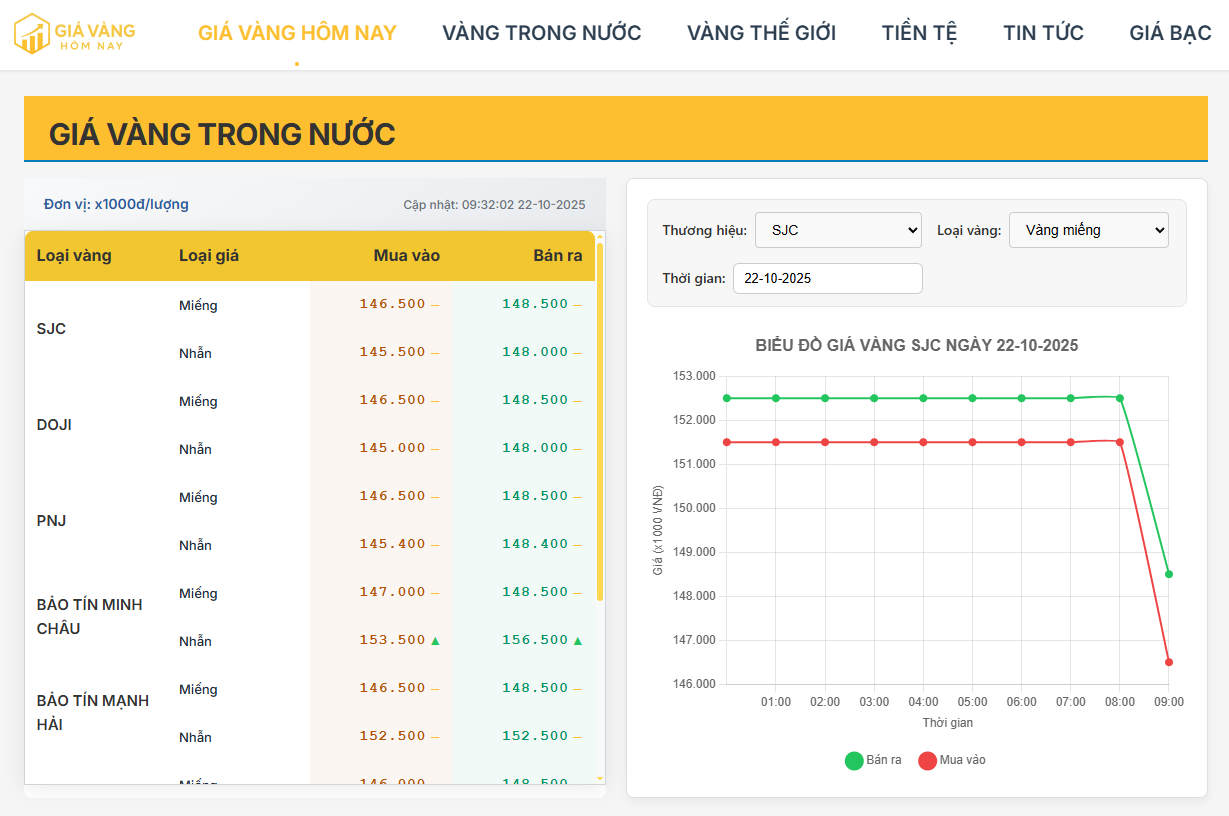
Task: Click the green data point at 08:00
Action: point(1119,398)
